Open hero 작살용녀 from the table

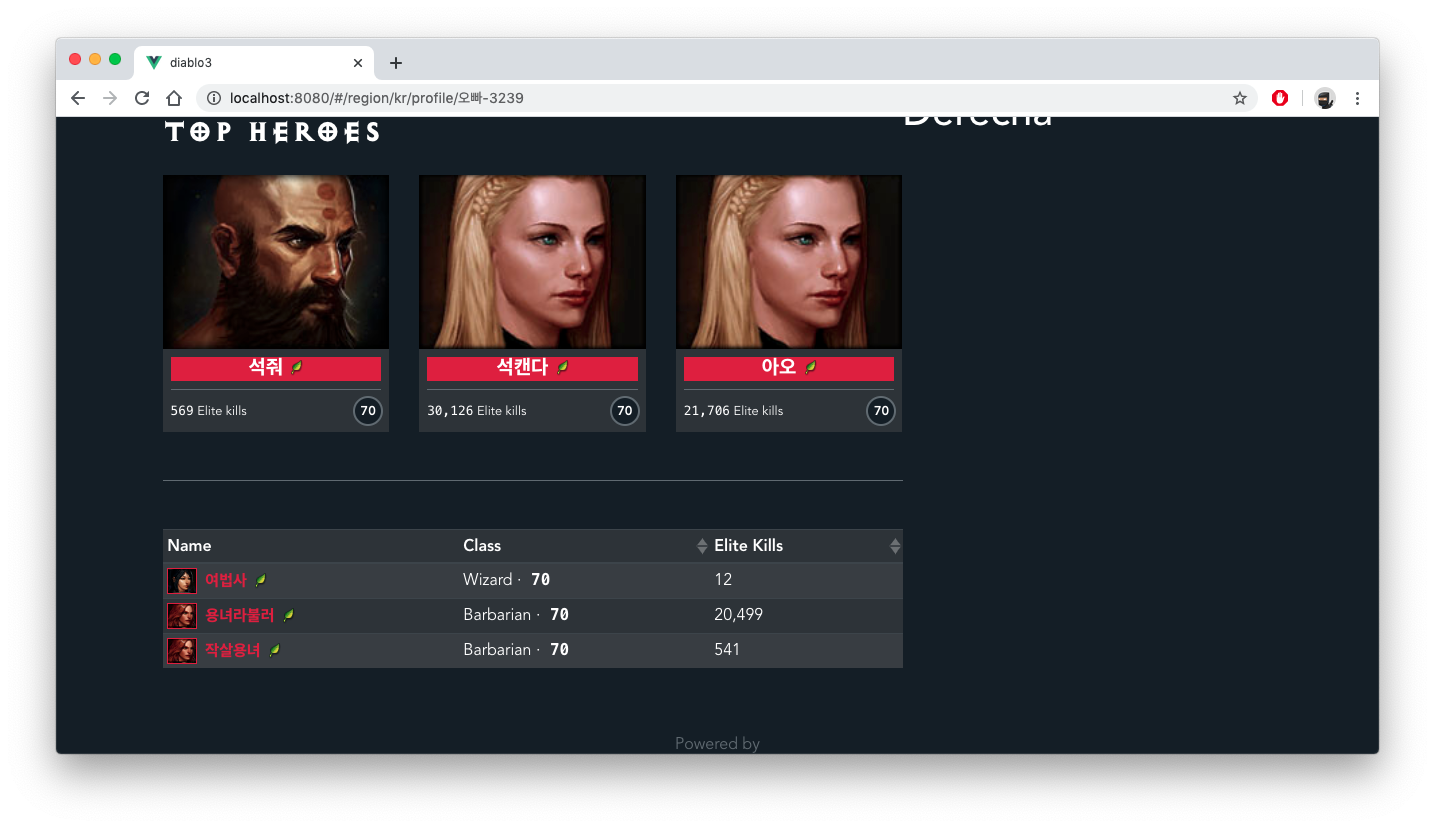click(x=233, y=650)
